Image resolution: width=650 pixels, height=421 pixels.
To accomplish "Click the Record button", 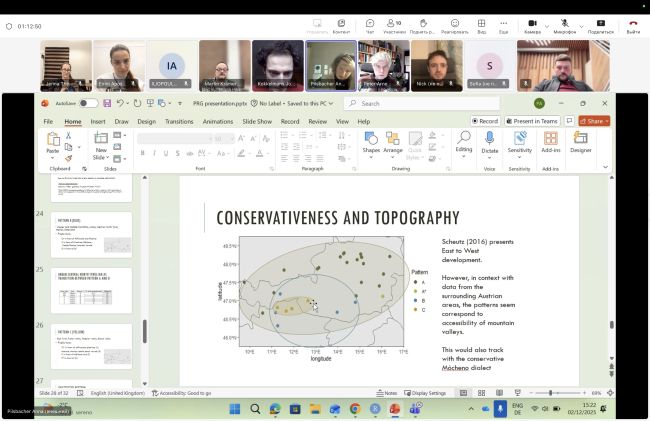I will click(487, 121).
